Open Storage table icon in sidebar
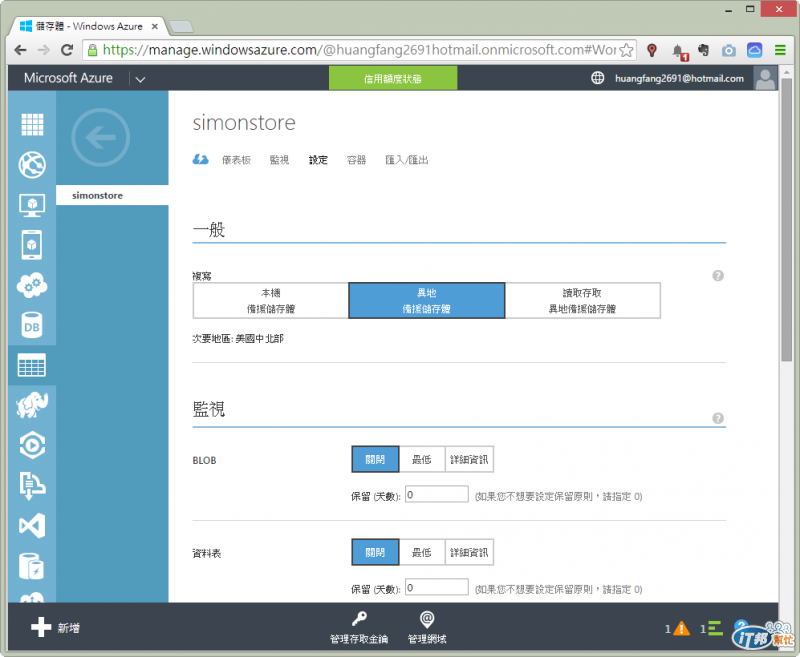The image size is (800, 657). (x=32, y=365)
